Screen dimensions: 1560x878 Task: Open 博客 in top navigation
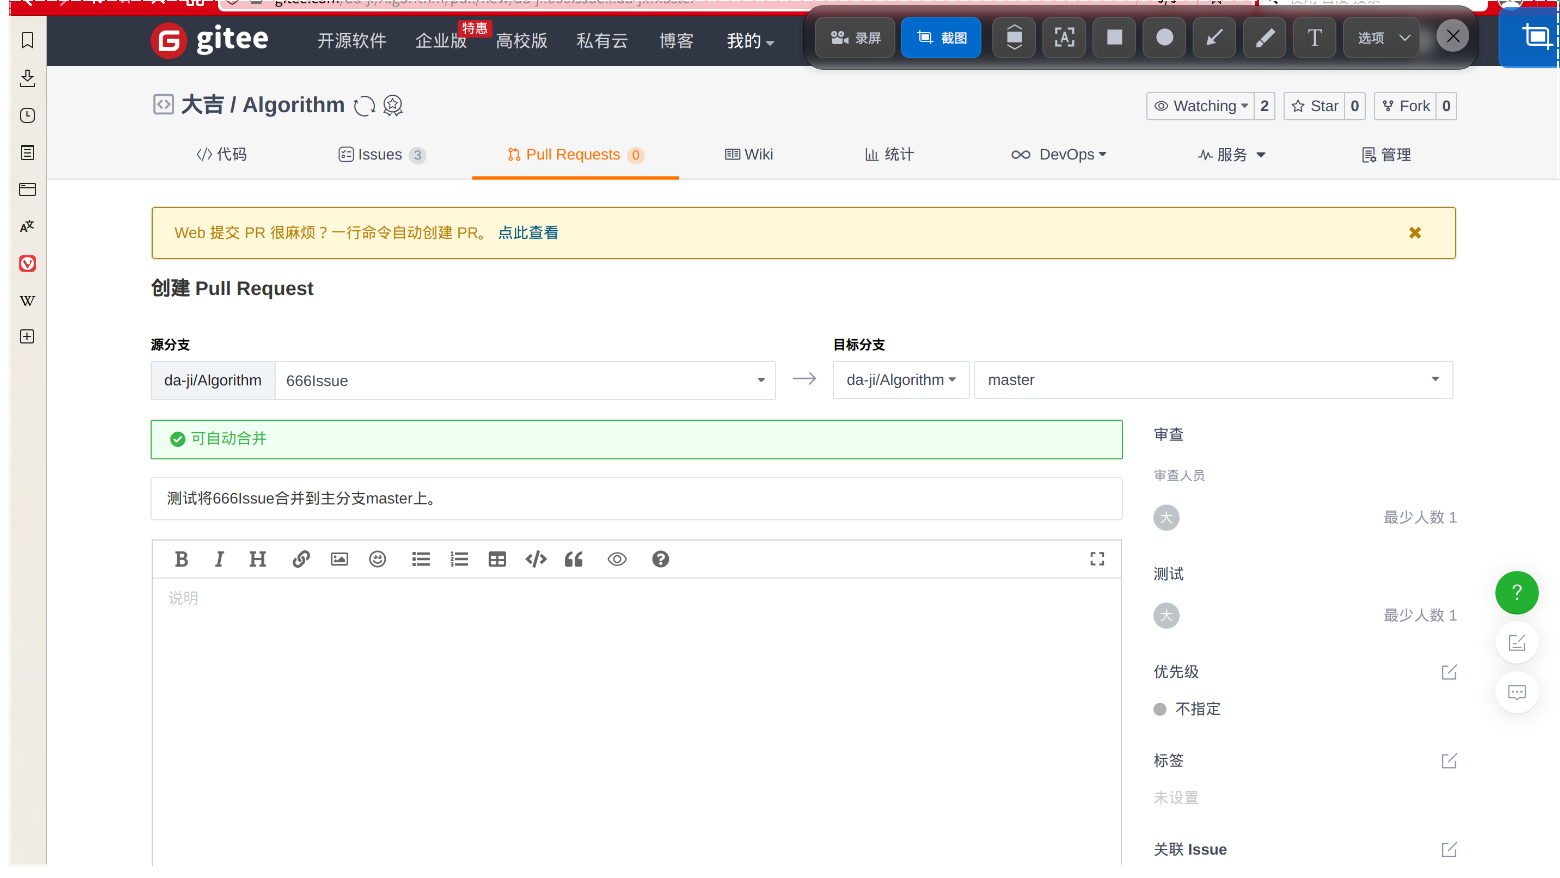[x=676, y=41]
